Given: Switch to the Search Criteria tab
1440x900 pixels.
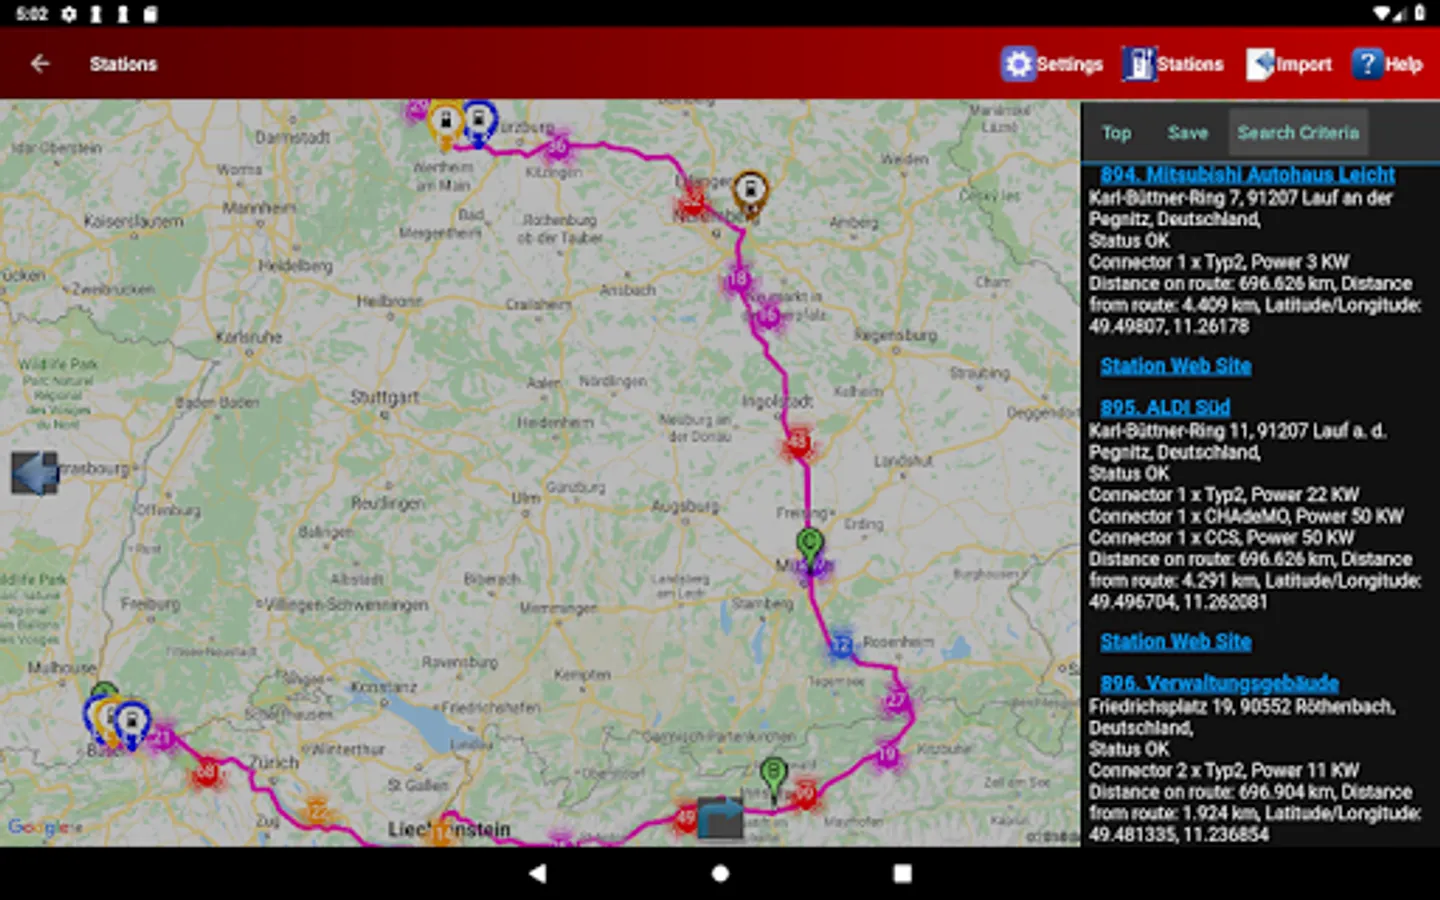Looking at the screenshot, I should tap(1298, 133).
